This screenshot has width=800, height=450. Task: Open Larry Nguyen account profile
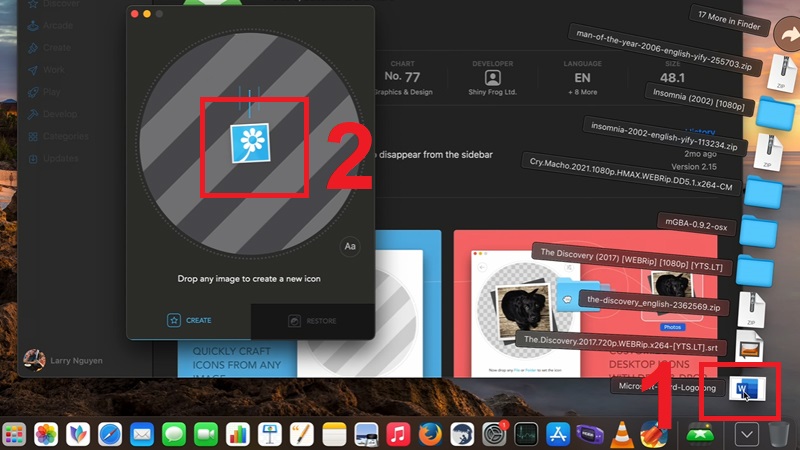click(63, 360)
